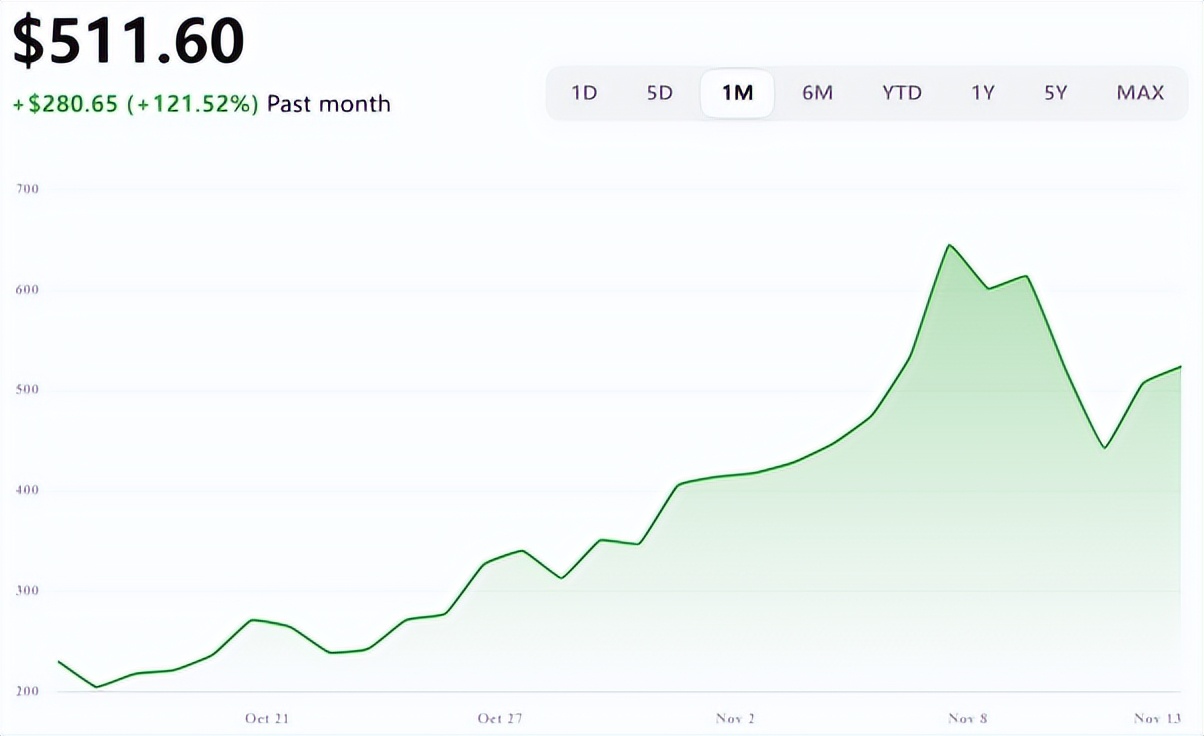Click the Oct 27 date label
Viewport: 1204px width, 736px height.
[500, 718]
